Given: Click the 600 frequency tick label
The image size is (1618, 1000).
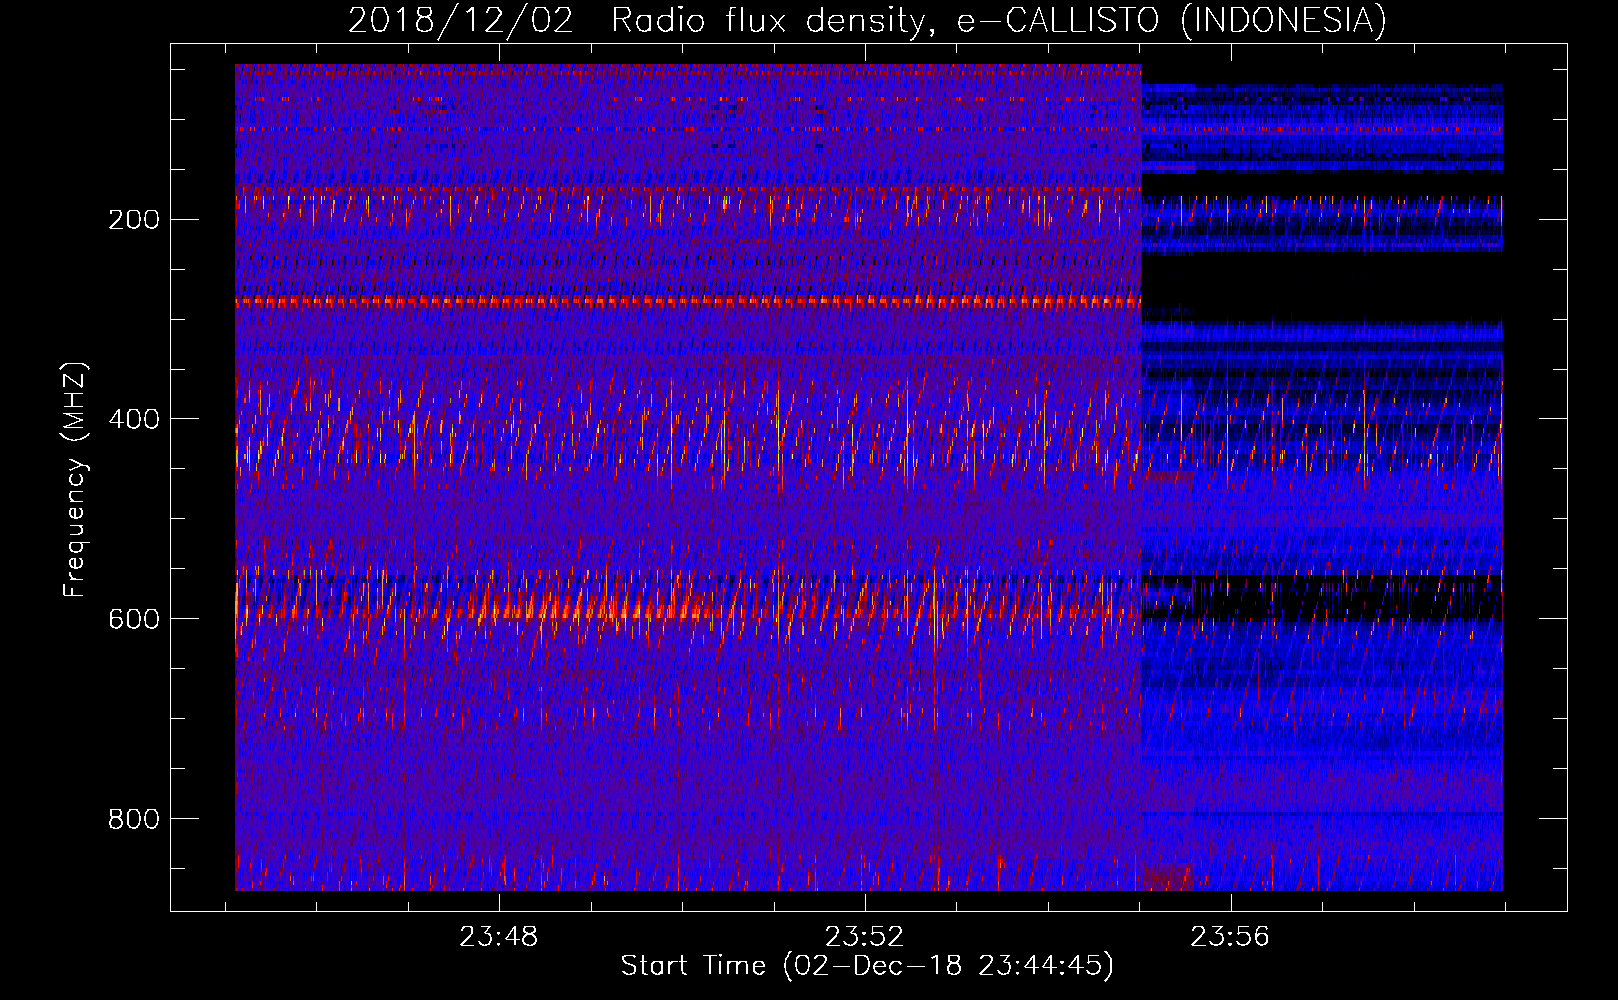Looking at the screenshot, I should 134,619.
